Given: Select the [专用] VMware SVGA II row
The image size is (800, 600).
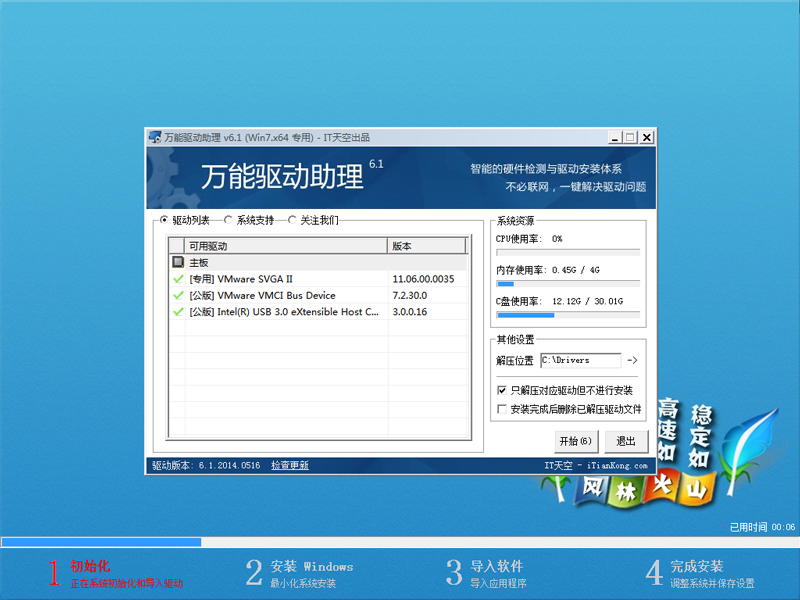Looking at the screenshot, I should point(318,279).
